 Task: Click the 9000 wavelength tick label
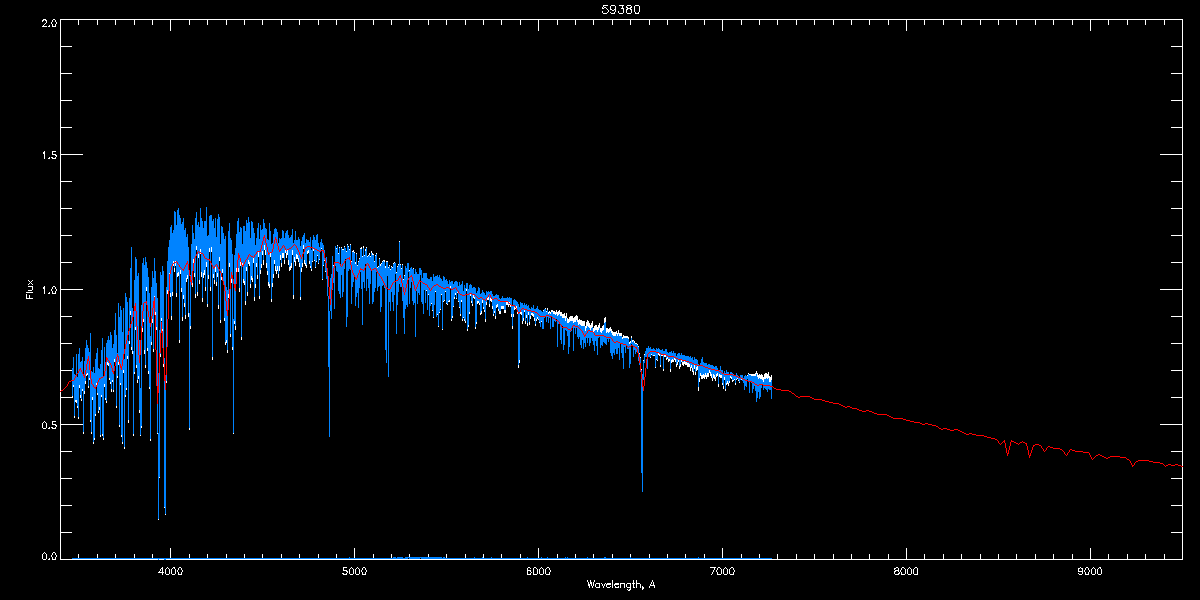[1090, 572]
